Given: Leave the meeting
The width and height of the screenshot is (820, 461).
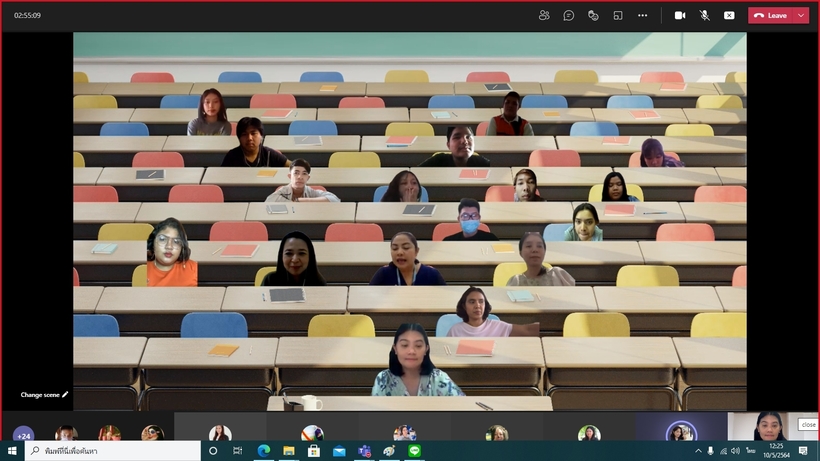Looking at the screenshot, I should click(x=771, y=15).
